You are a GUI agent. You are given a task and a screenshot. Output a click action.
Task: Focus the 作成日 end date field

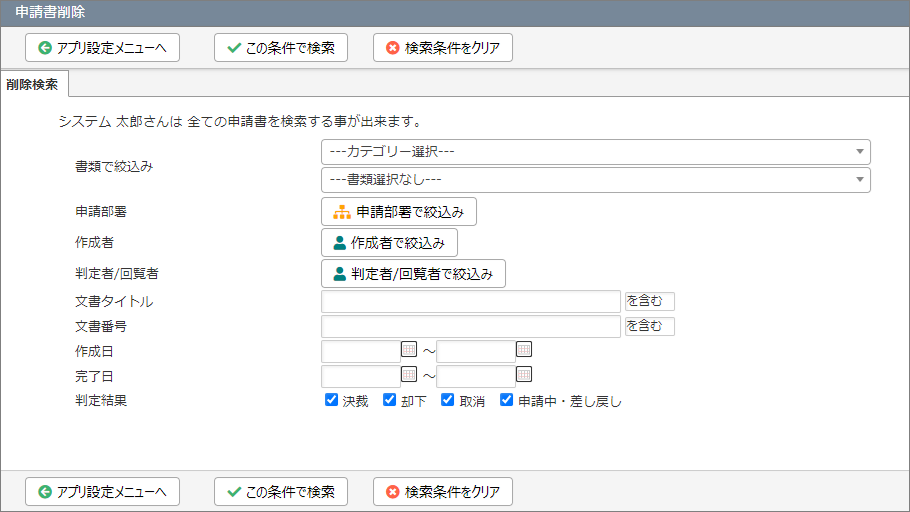pos(475,351)
